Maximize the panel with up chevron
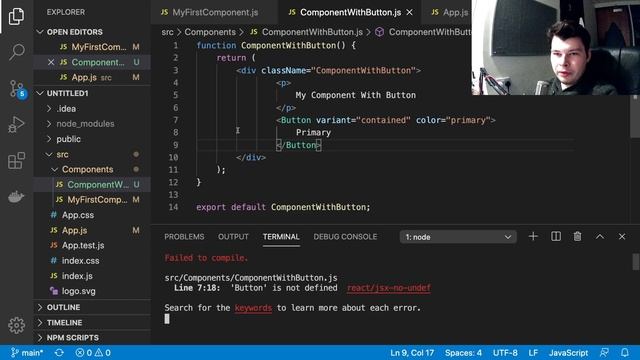This screenshot has width=640, height=360. click(x=600, y=236)
